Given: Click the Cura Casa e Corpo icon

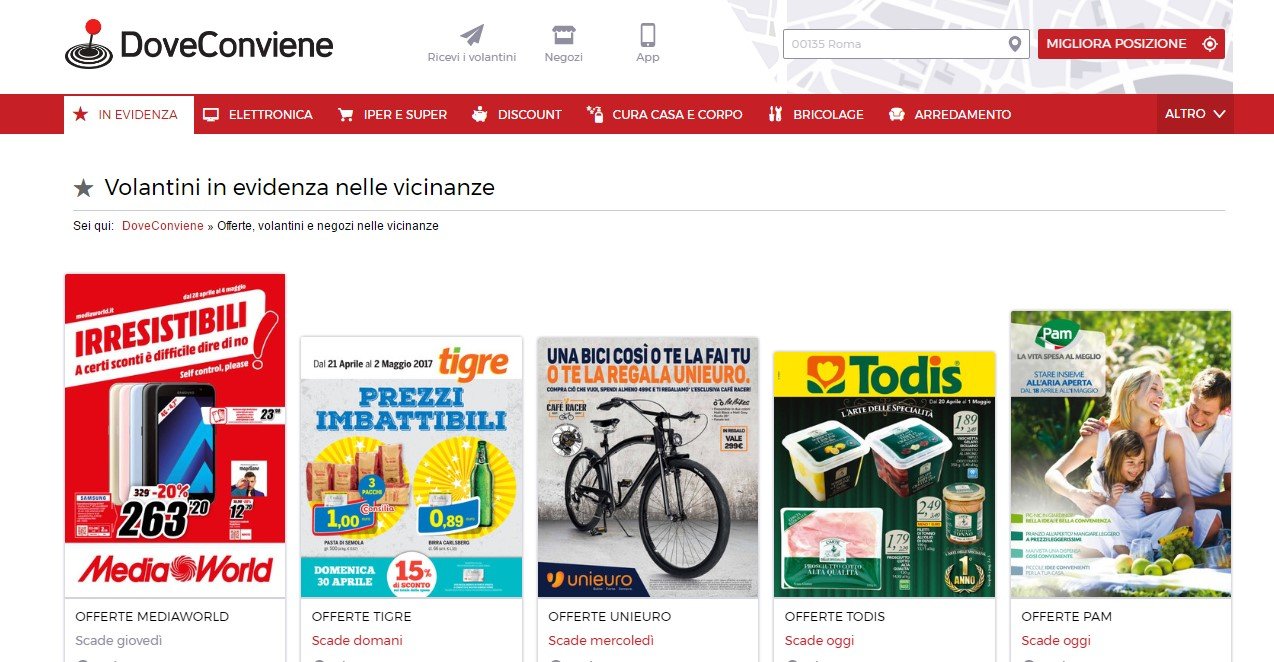Looking at the screenshot, I should (x=595, y=114).
